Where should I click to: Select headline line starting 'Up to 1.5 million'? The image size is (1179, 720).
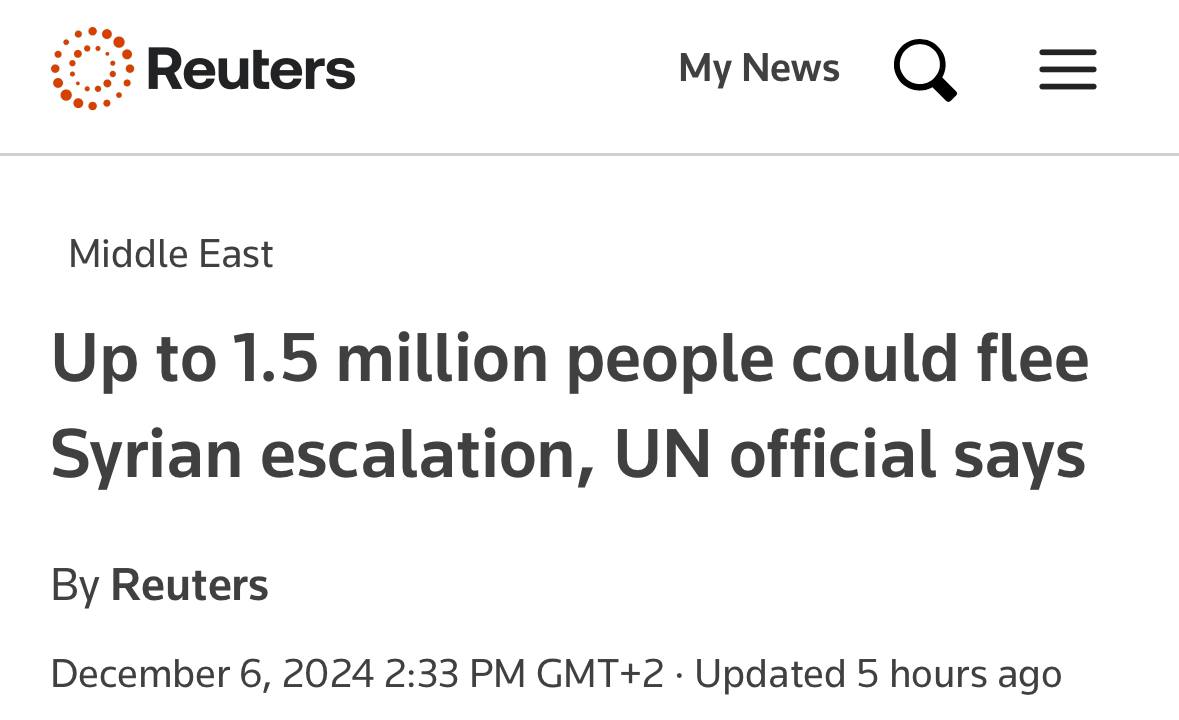[x=569, y=359]
